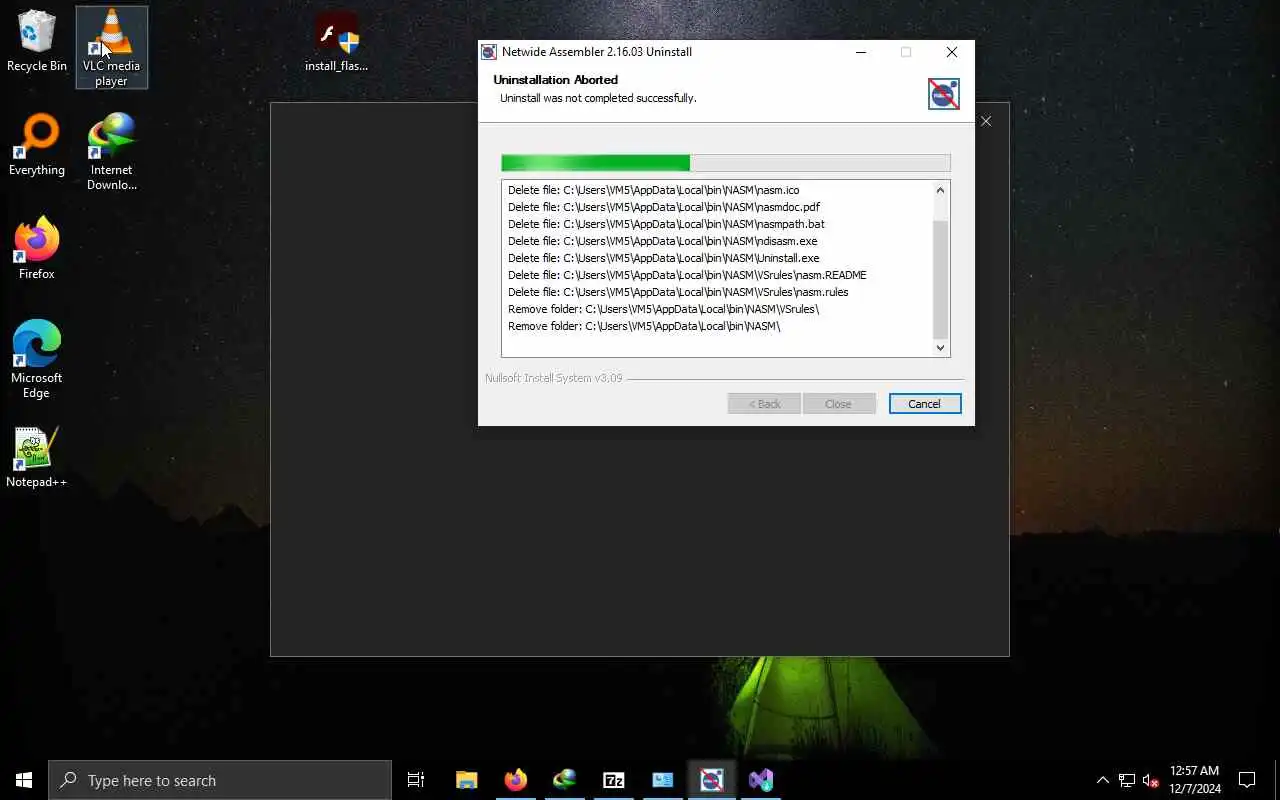Select the 'nasmdoc.pdf' delete log line
Screen dimensions: 1280x800
pyautogui.click(x=664, y=207)
